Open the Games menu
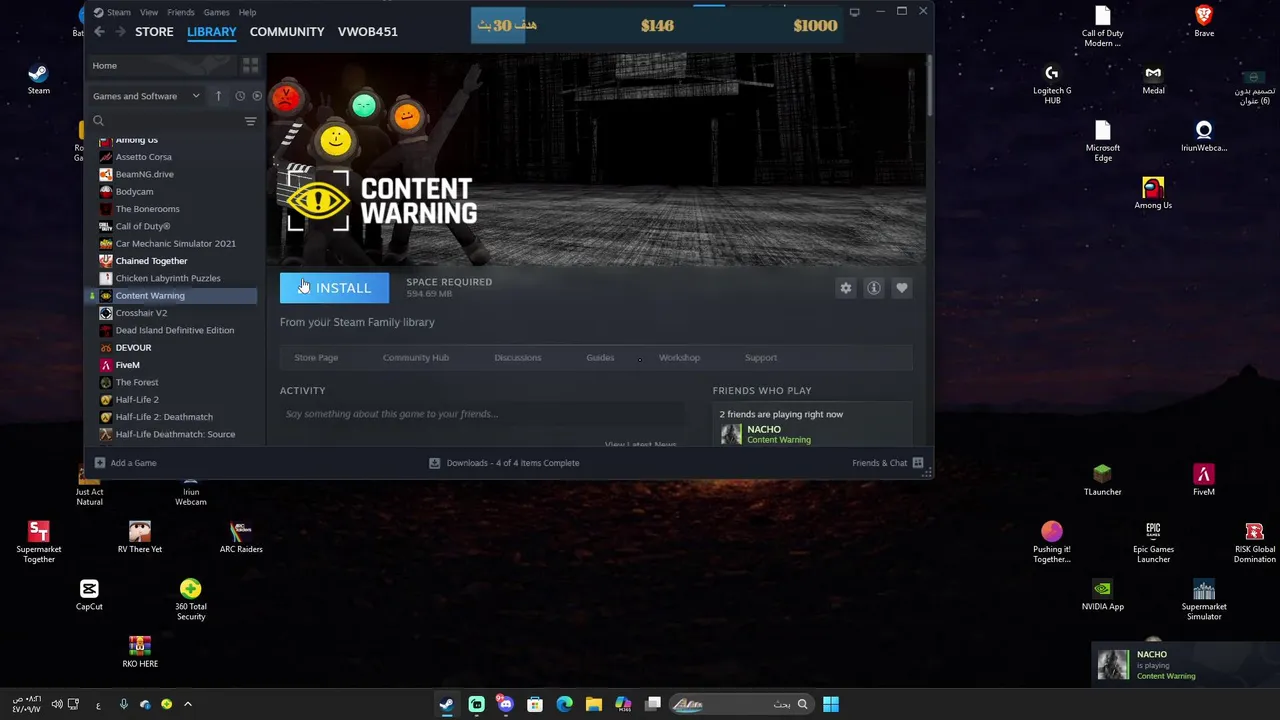1280x720 pixels. click(x=216, y=12)
